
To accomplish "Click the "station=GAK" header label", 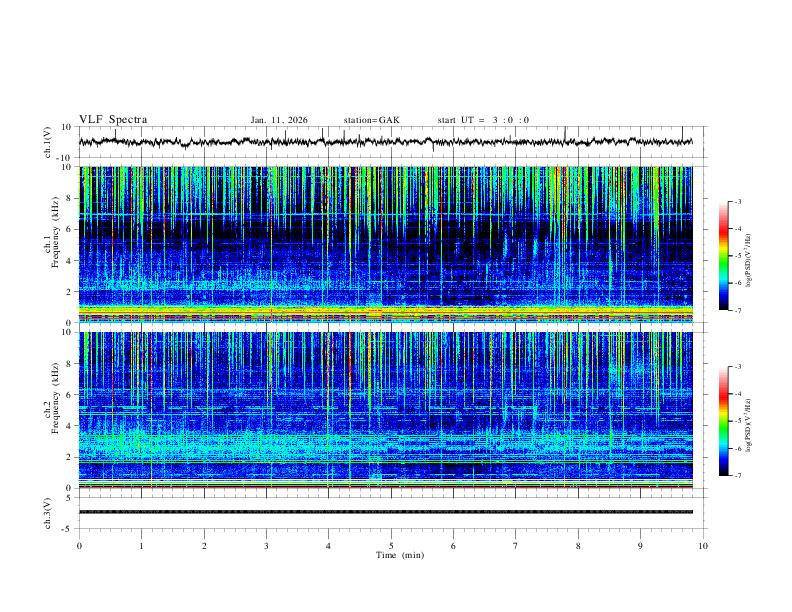I will [x=371, y=120].
